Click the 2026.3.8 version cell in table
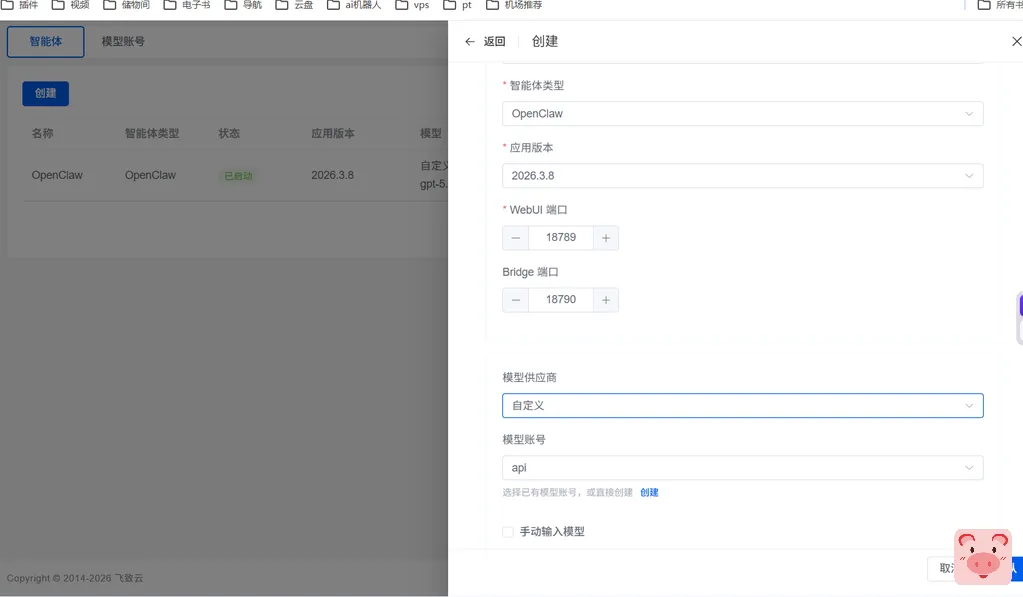The image size is (1023, 597). point(333,176)
